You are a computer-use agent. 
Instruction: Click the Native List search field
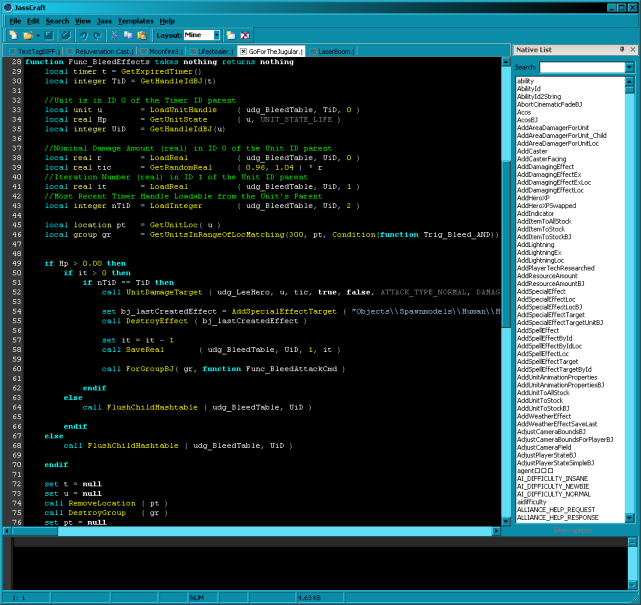(x=582, y=67)
